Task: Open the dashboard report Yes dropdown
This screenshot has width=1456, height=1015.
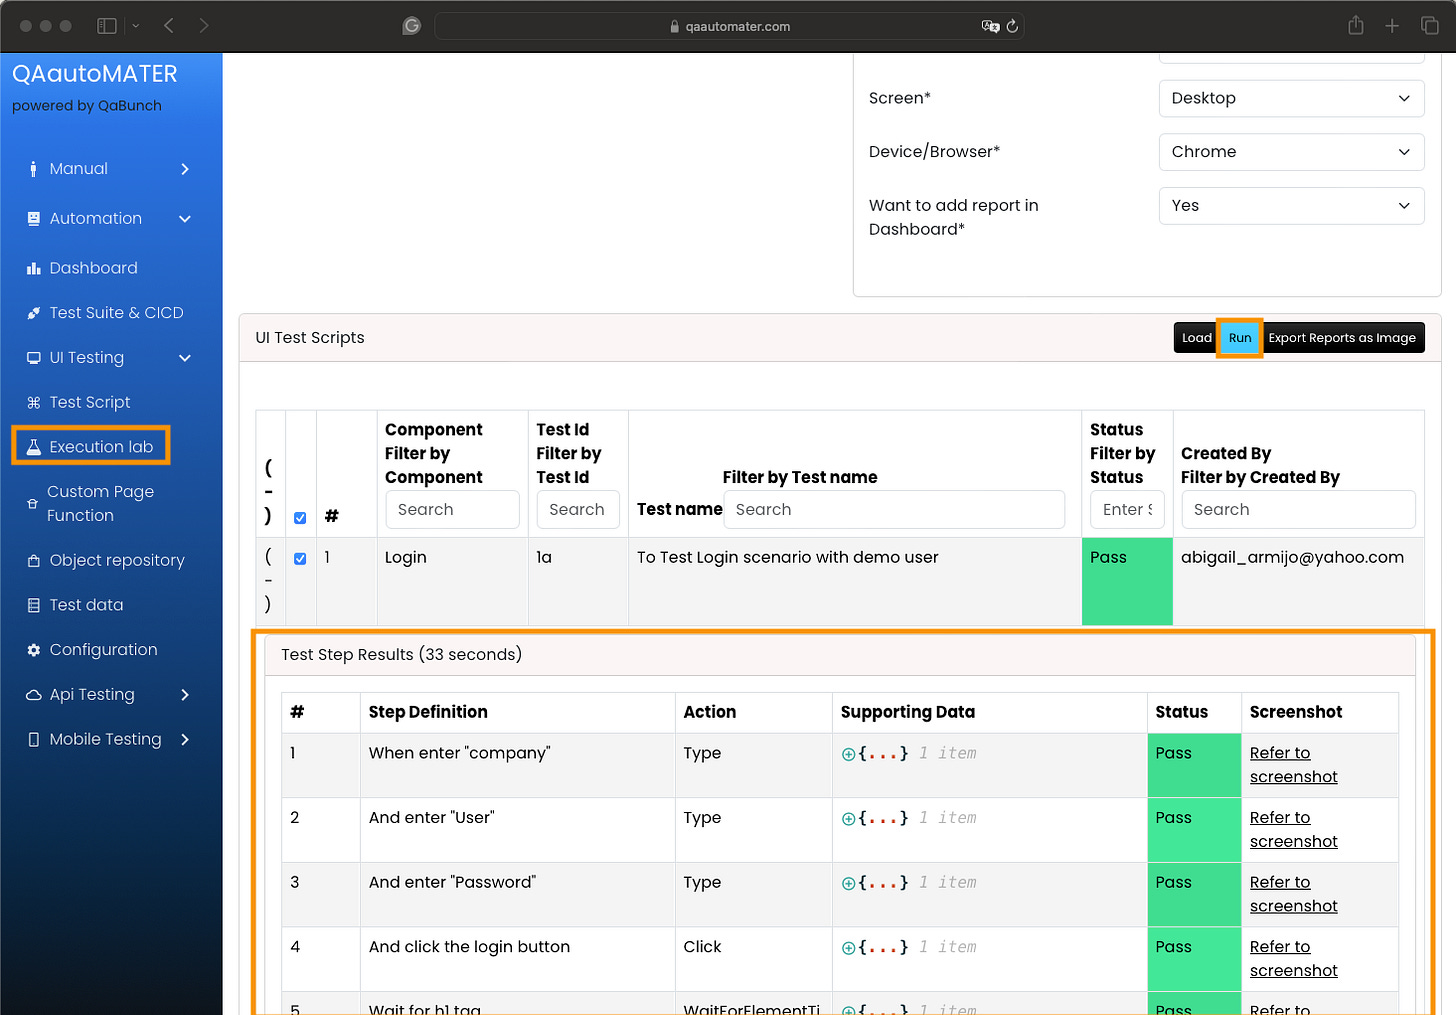Action: (x=1291, y=206)
